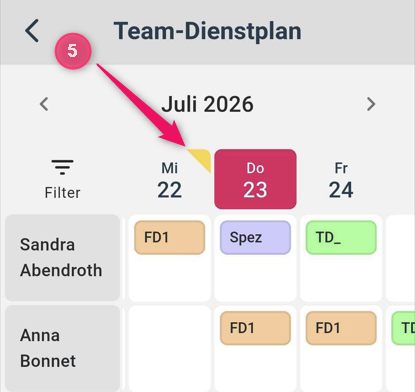Click the yellow corner marker on Mi 22
The image size is (415, 392).
[x=203, y=157]
